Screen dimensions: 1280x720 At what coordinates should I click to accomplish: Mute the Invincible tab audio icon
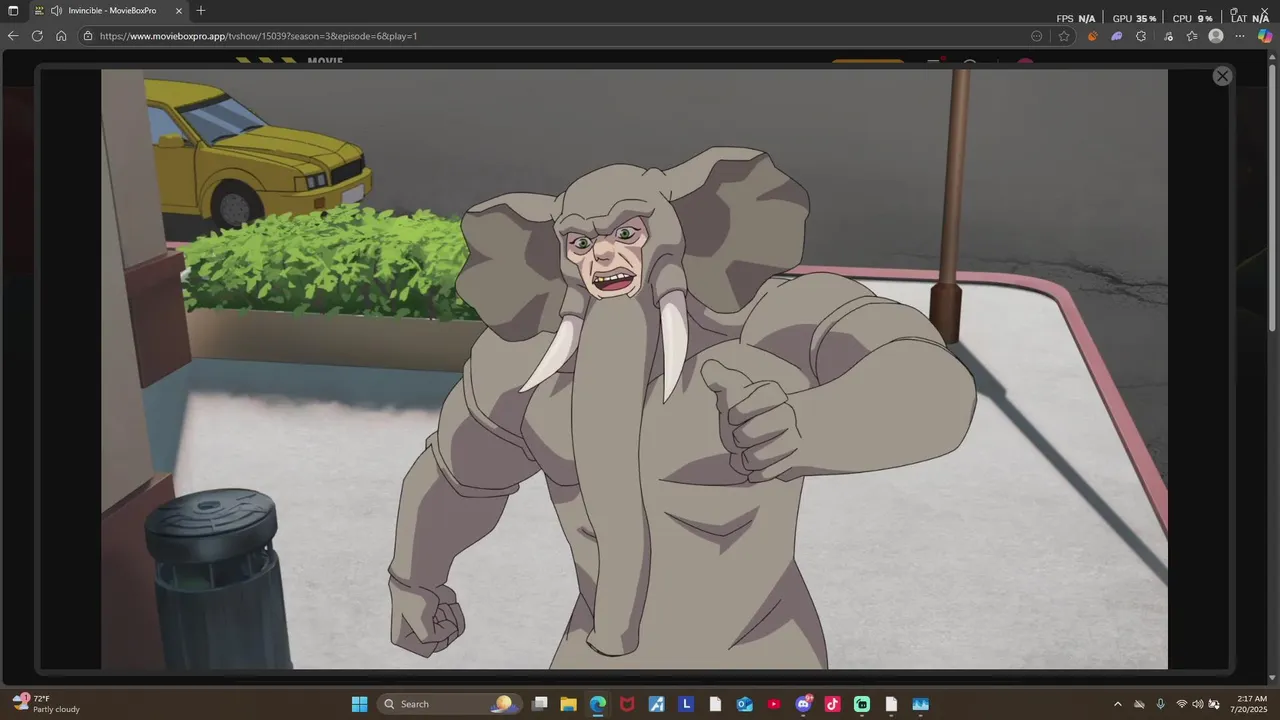56,11
